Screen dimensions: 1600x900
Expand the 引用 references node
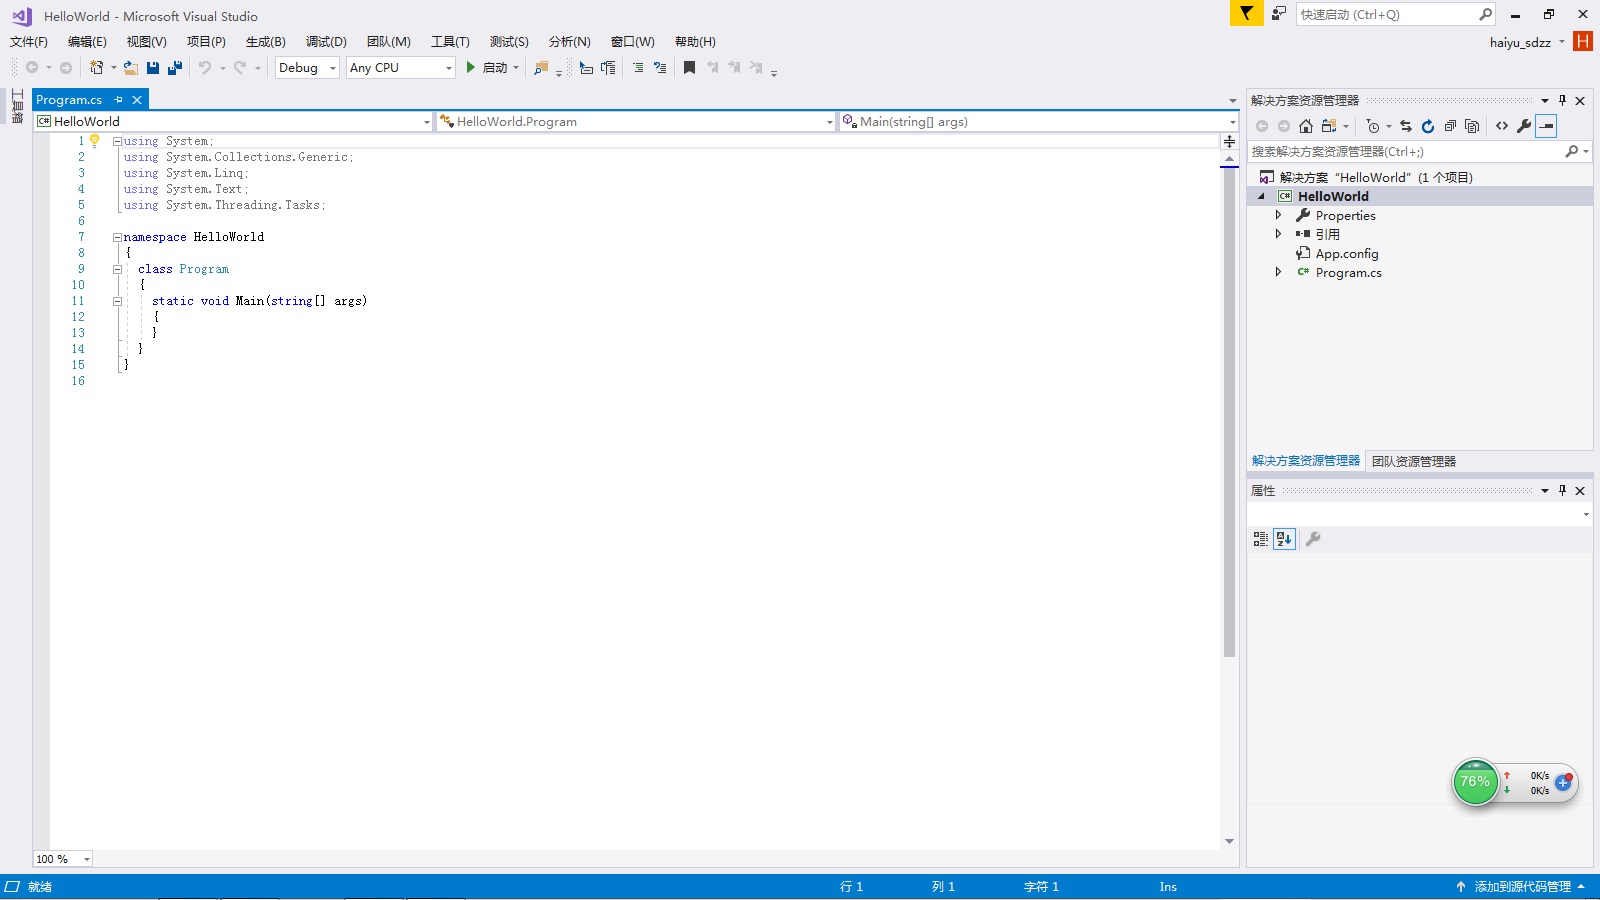tap(1278, 234)
